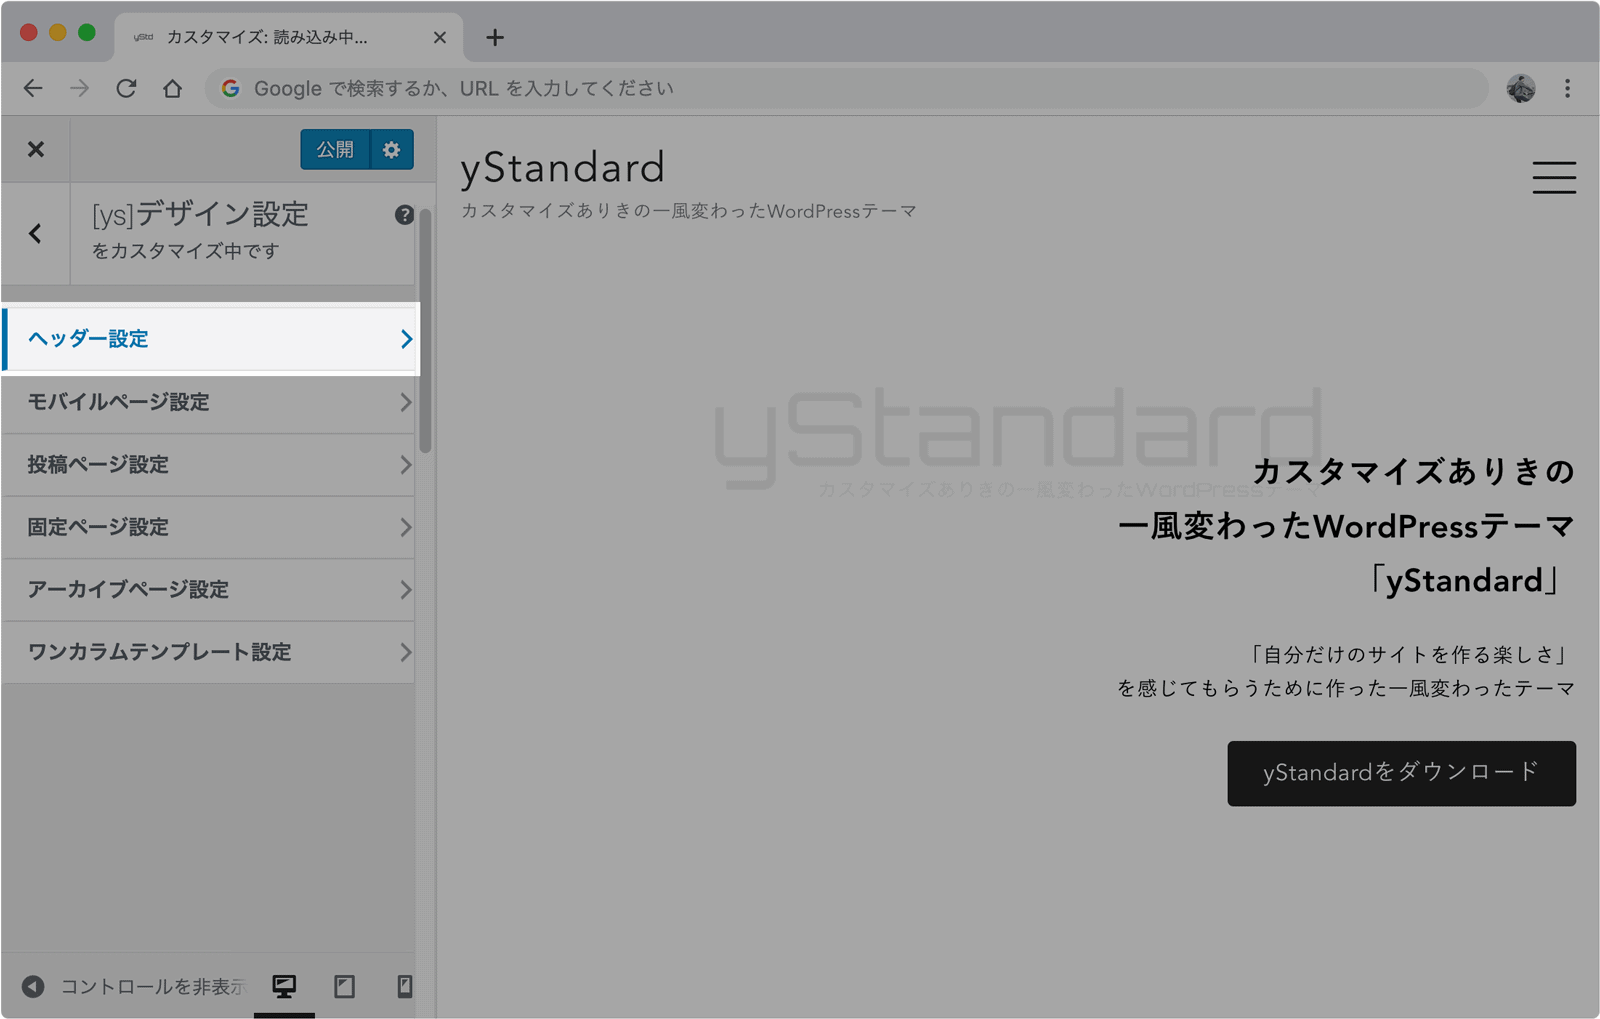The width and height of the screenshot is (1600, 1019).
Task: Open the hamburger menu in site preview
Action: point(1554,177)
